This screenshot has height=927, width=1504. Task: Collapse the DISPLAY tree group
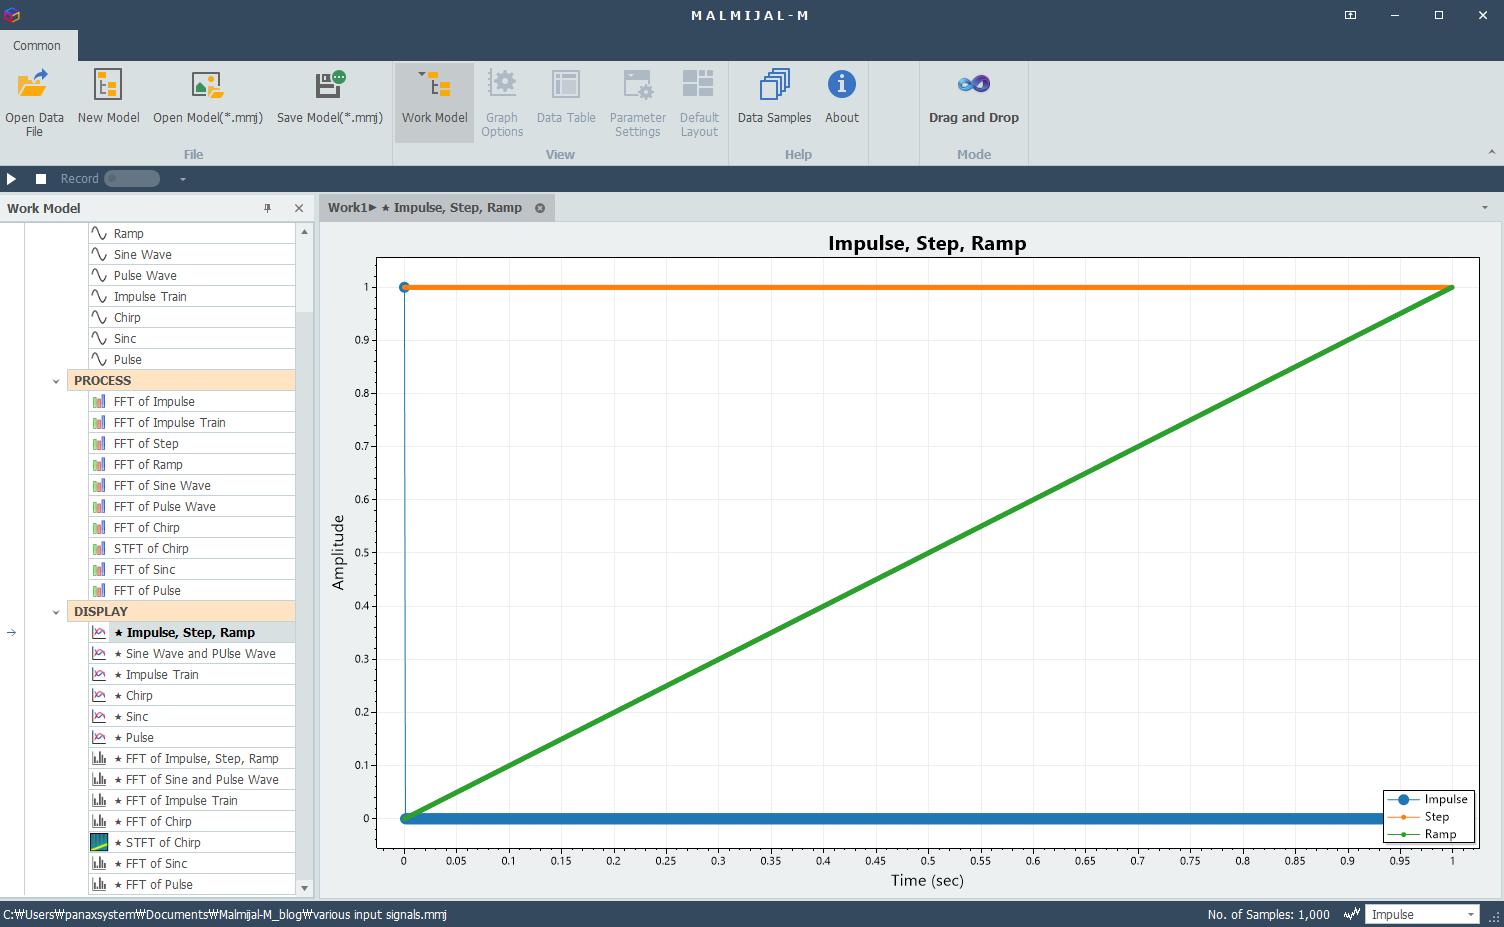tap(56, 612)
